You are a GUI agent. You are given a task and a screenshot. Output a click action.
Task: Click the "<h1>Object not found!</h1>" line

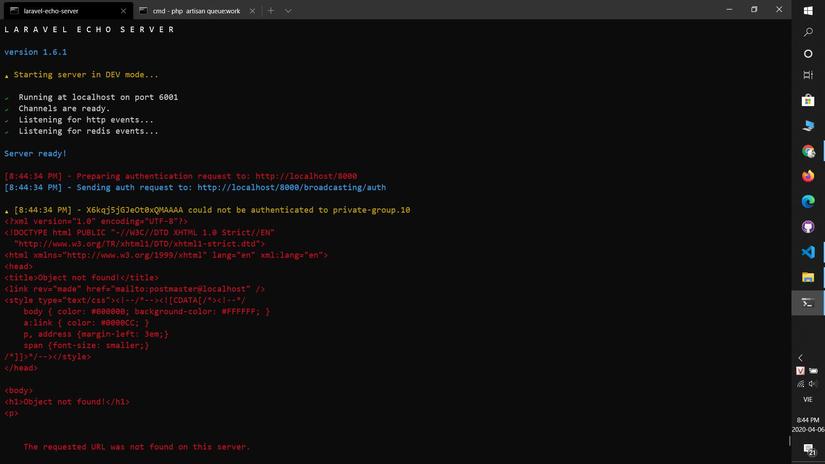[67, 402]
